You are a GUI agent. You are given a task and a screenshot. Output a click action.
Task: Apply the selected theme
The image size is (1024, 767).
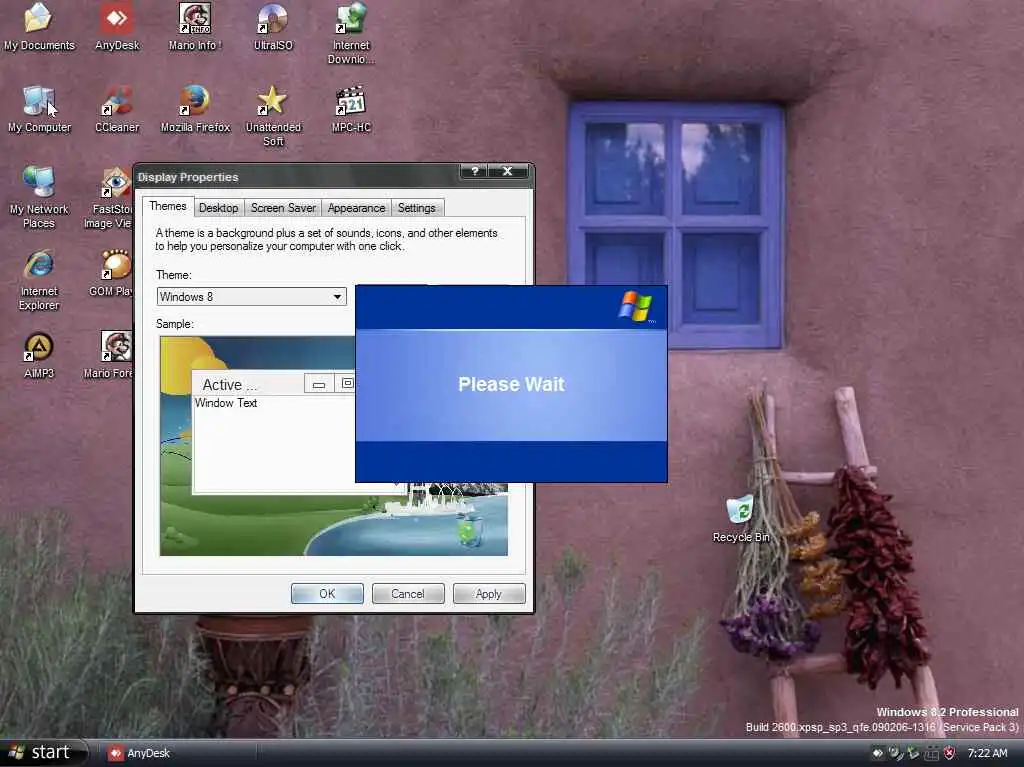[x=488, y=593]
